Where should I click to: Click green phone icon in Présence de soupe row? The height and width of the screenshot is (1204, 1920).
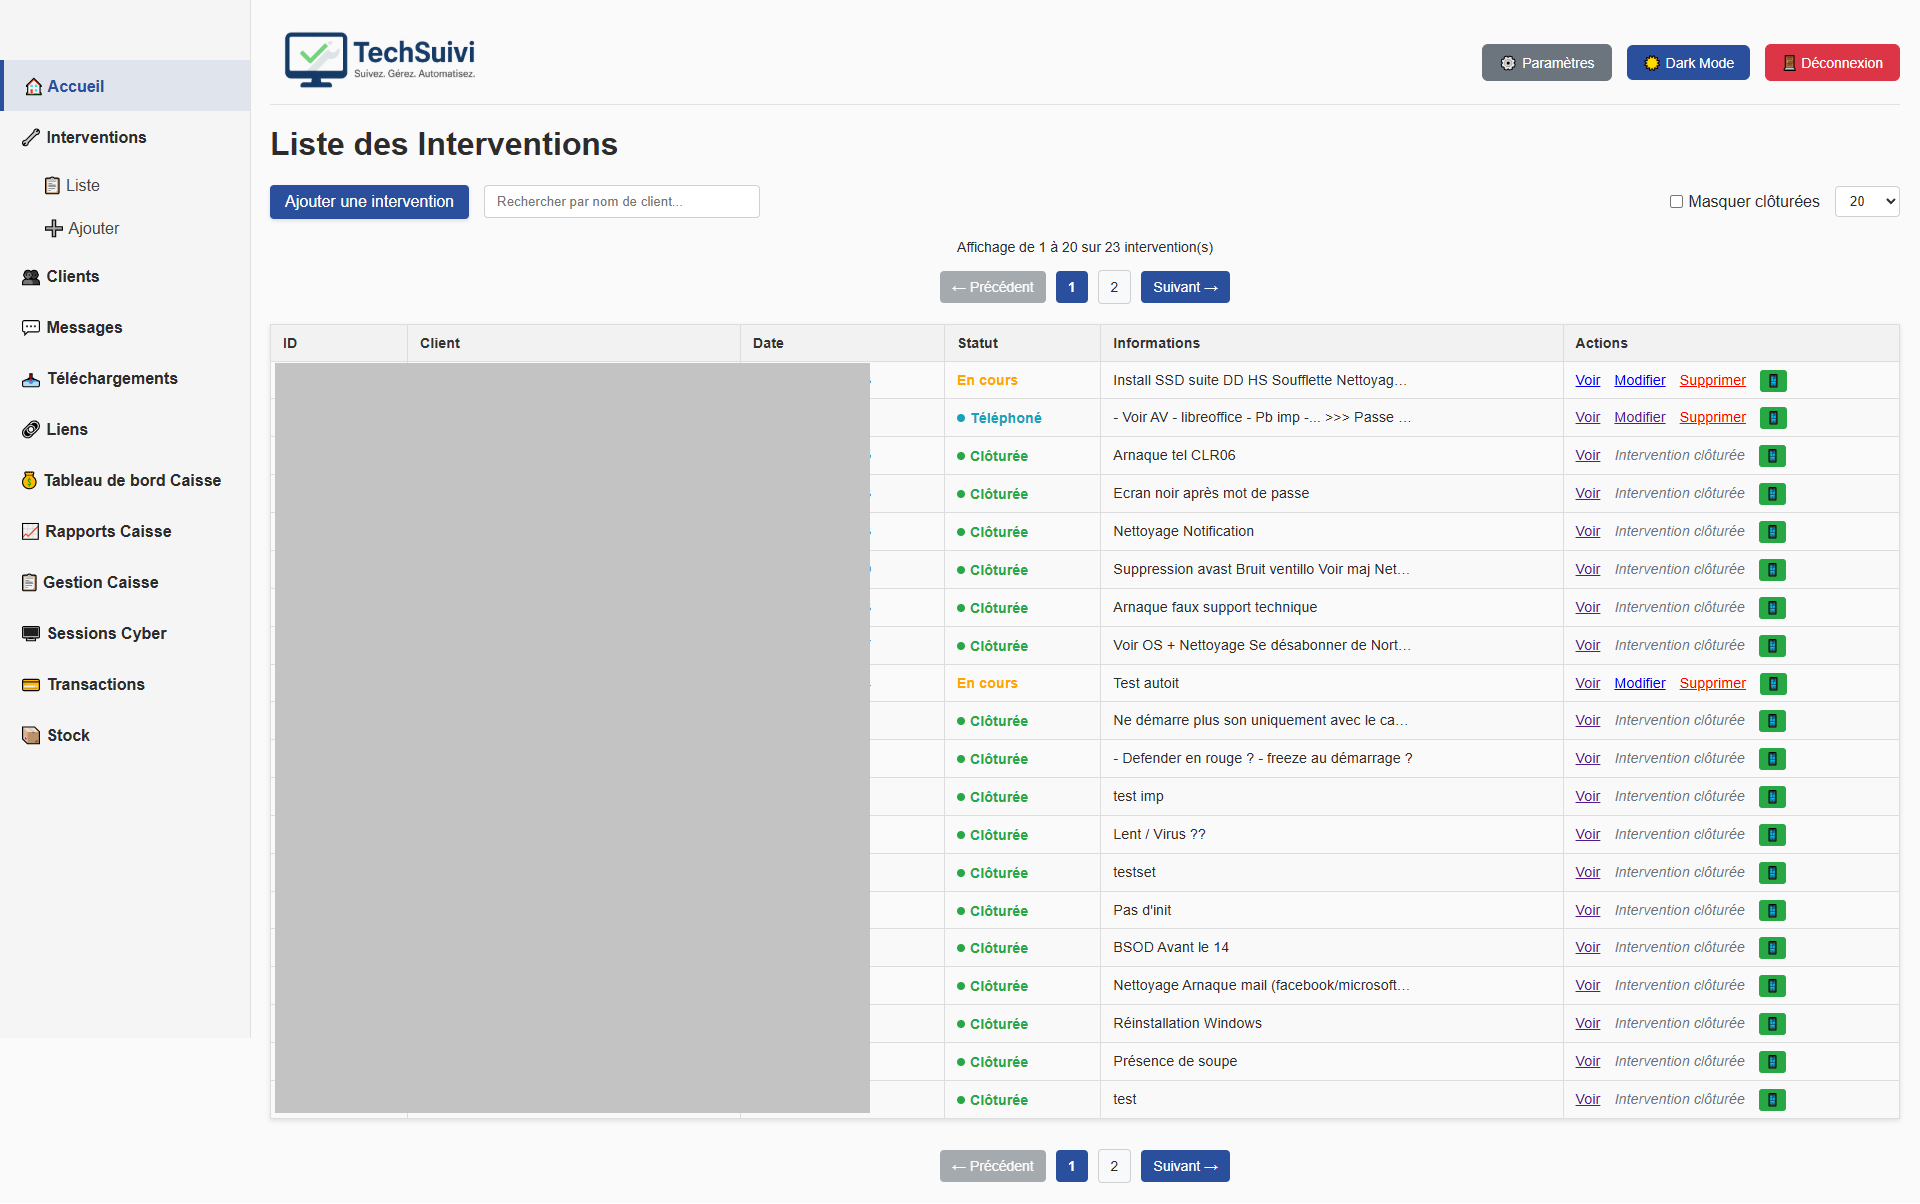1772,1062
